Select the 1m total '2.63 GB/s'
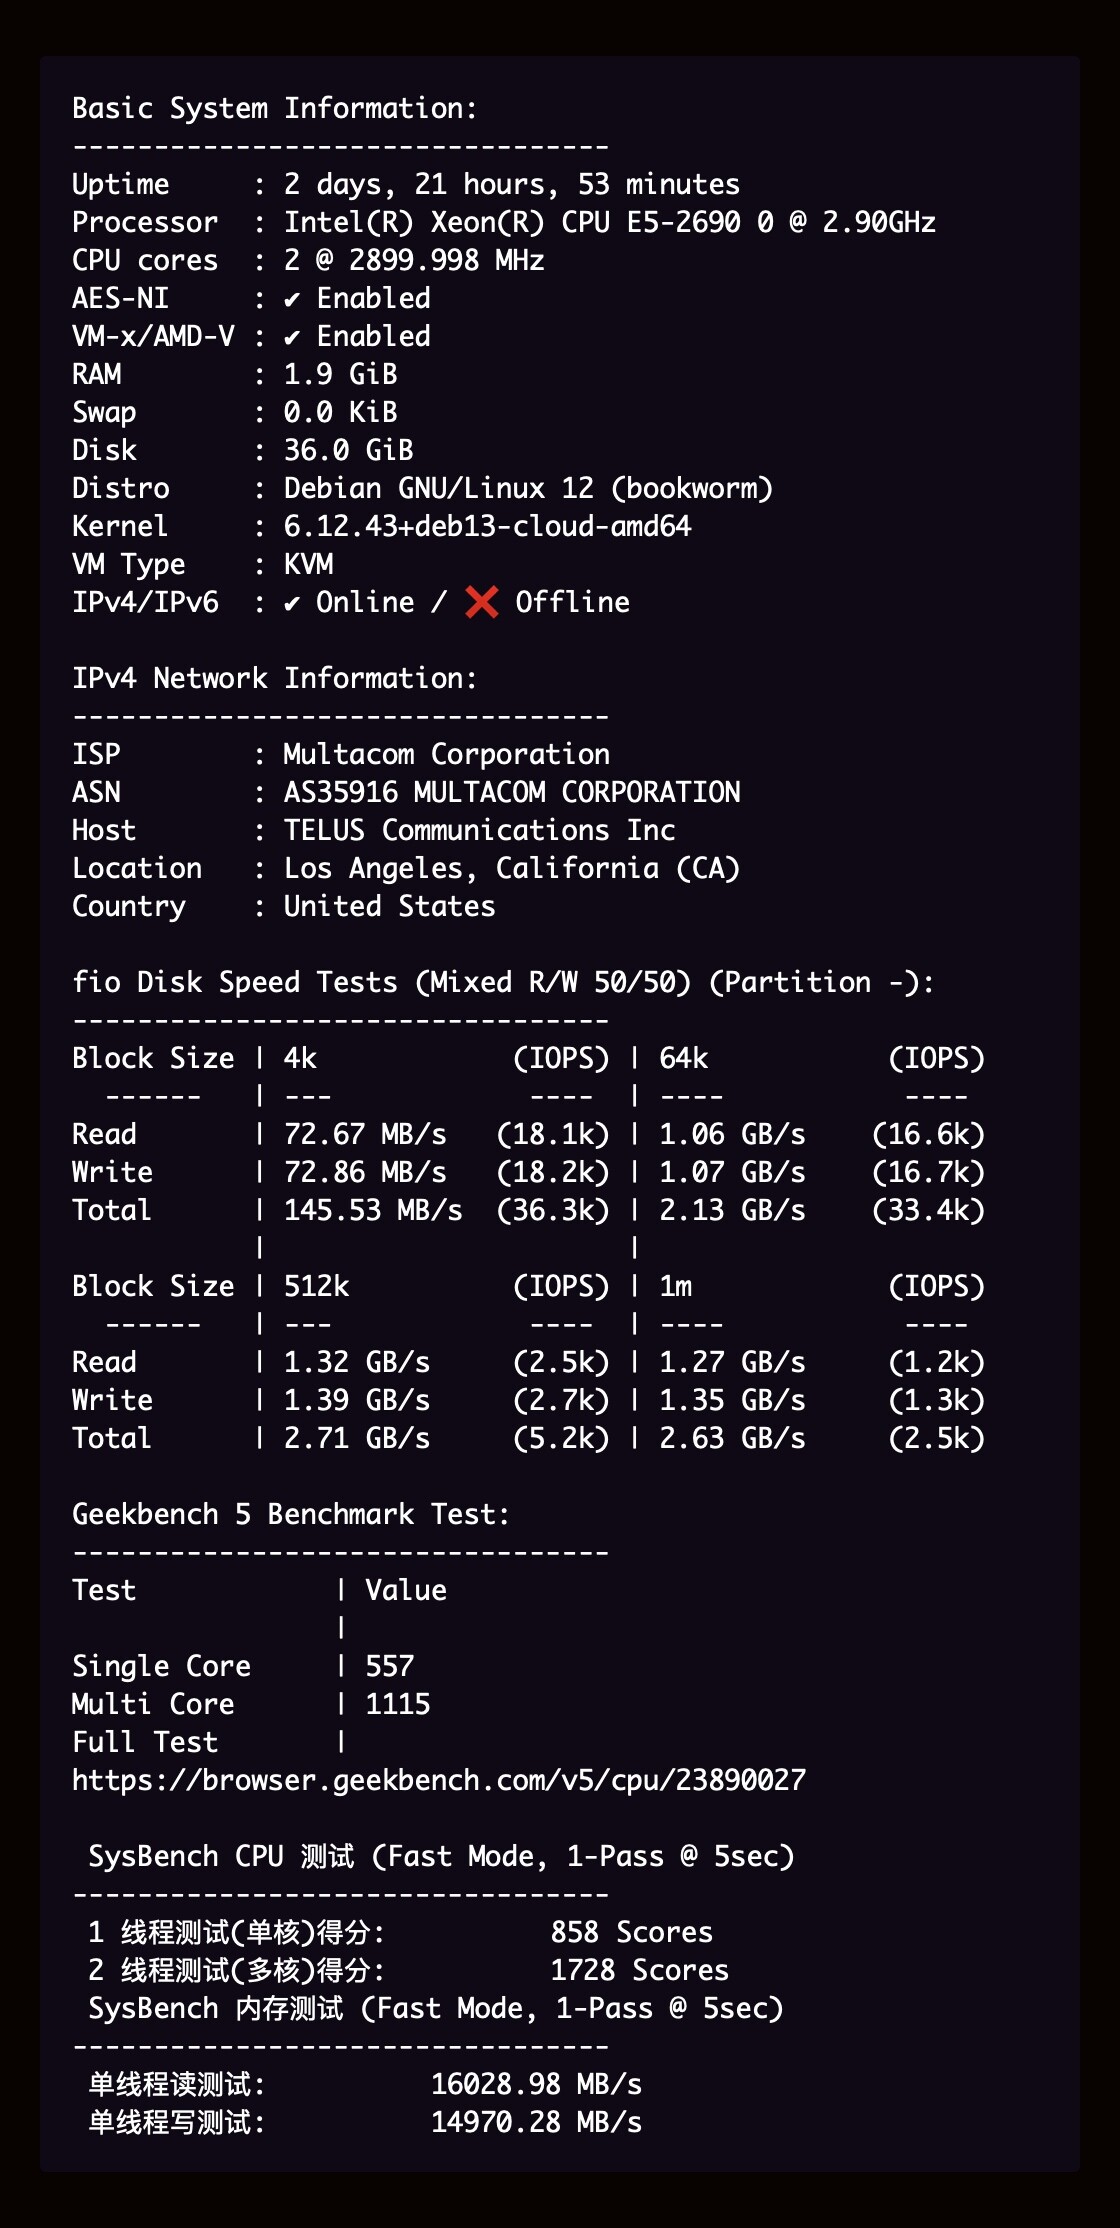This screenshot has width=1120, height=2228. (x=732, y=1438)
